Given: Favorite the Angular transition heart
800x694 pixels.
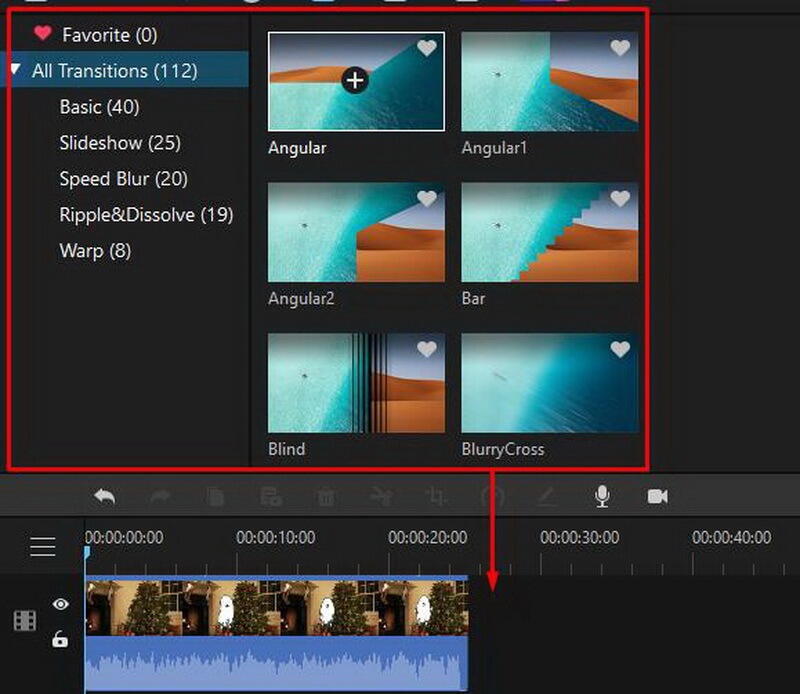Looking at the screenshot, I should (x=427, y=48).
